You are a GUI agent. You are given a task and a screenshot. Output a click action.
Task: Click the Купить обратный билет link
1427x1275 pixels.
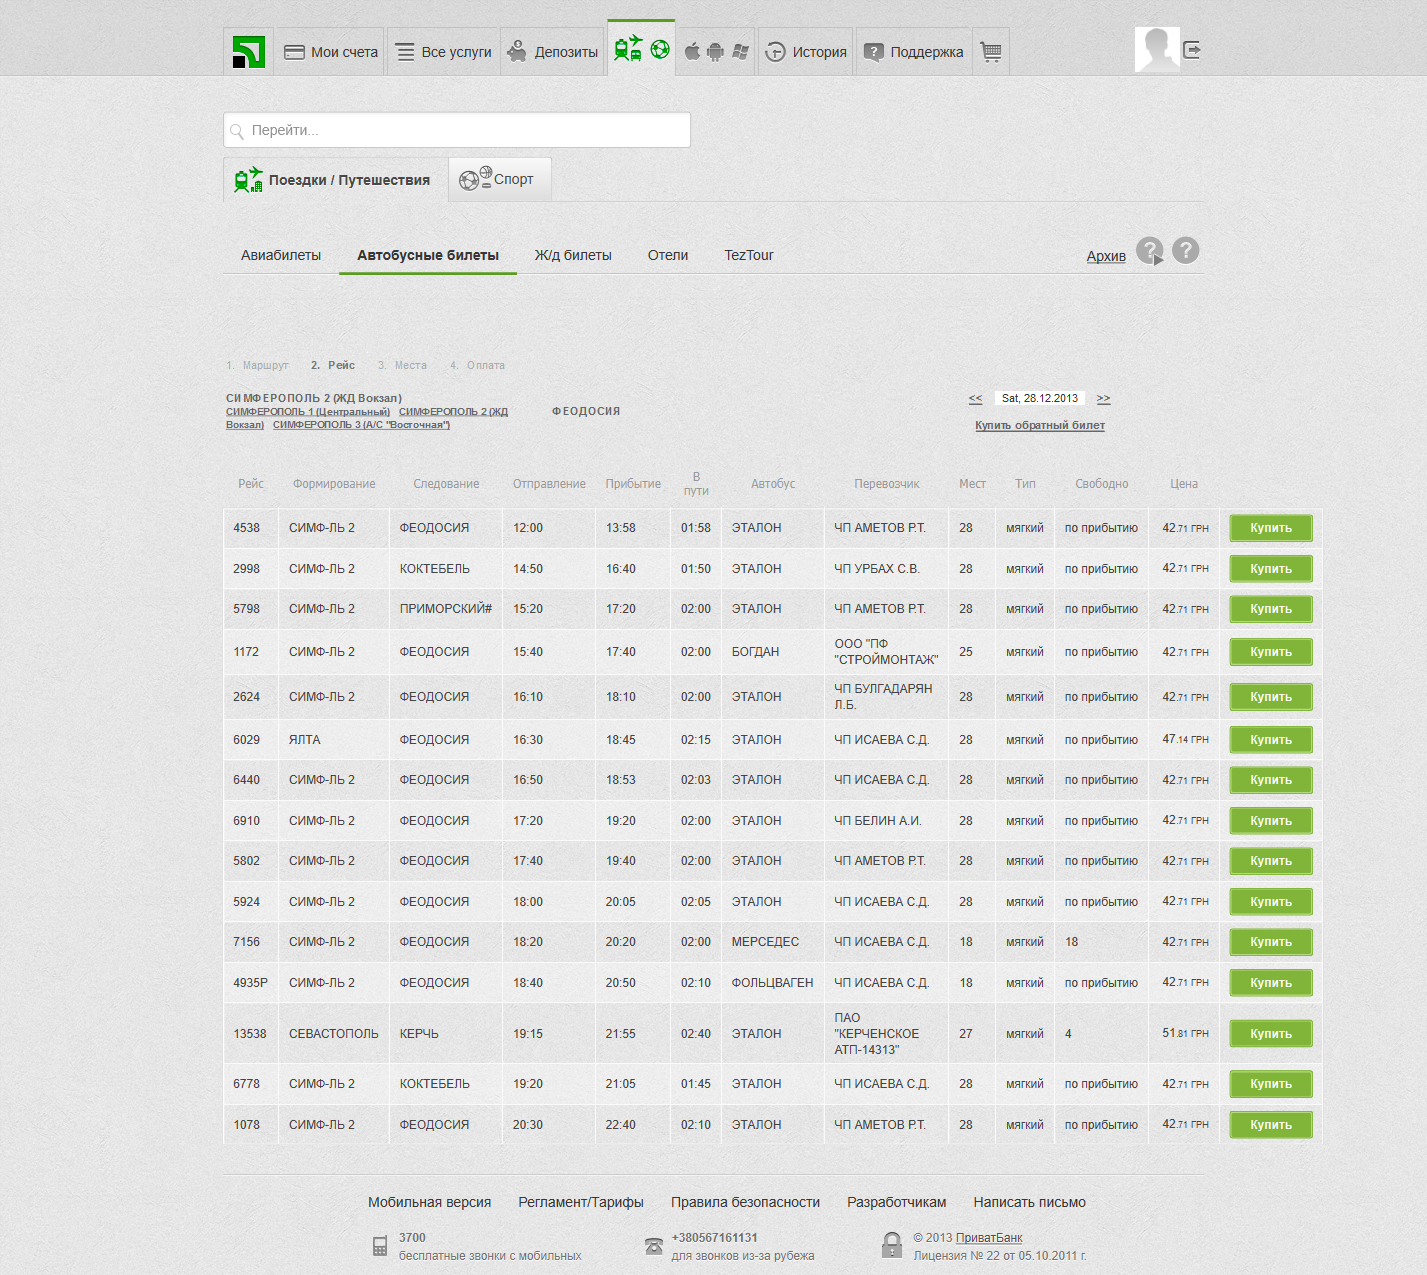click(x=1040, y=425)
